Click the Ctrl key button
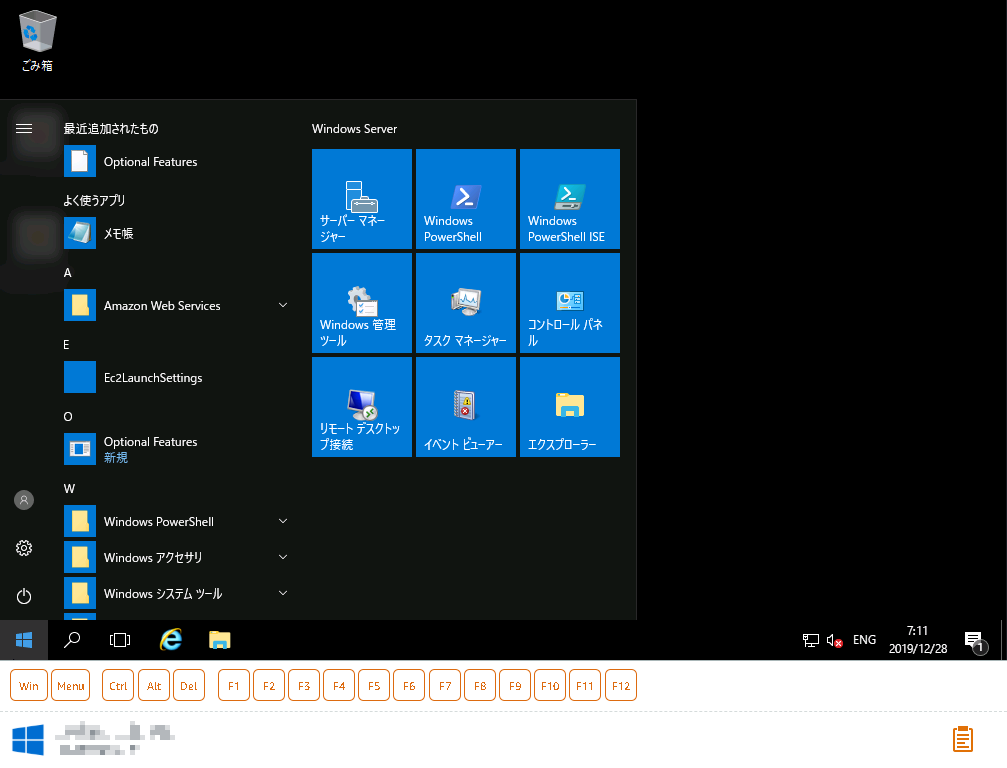The width and height of the screenshot is (1007, 768). [x=118, y=686]
